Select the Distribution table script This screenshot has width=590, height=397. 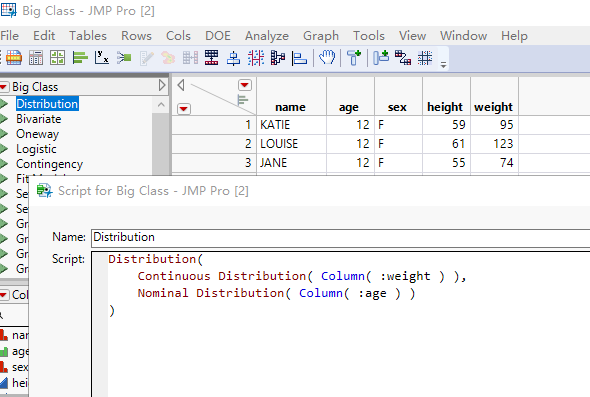[47, 104]
